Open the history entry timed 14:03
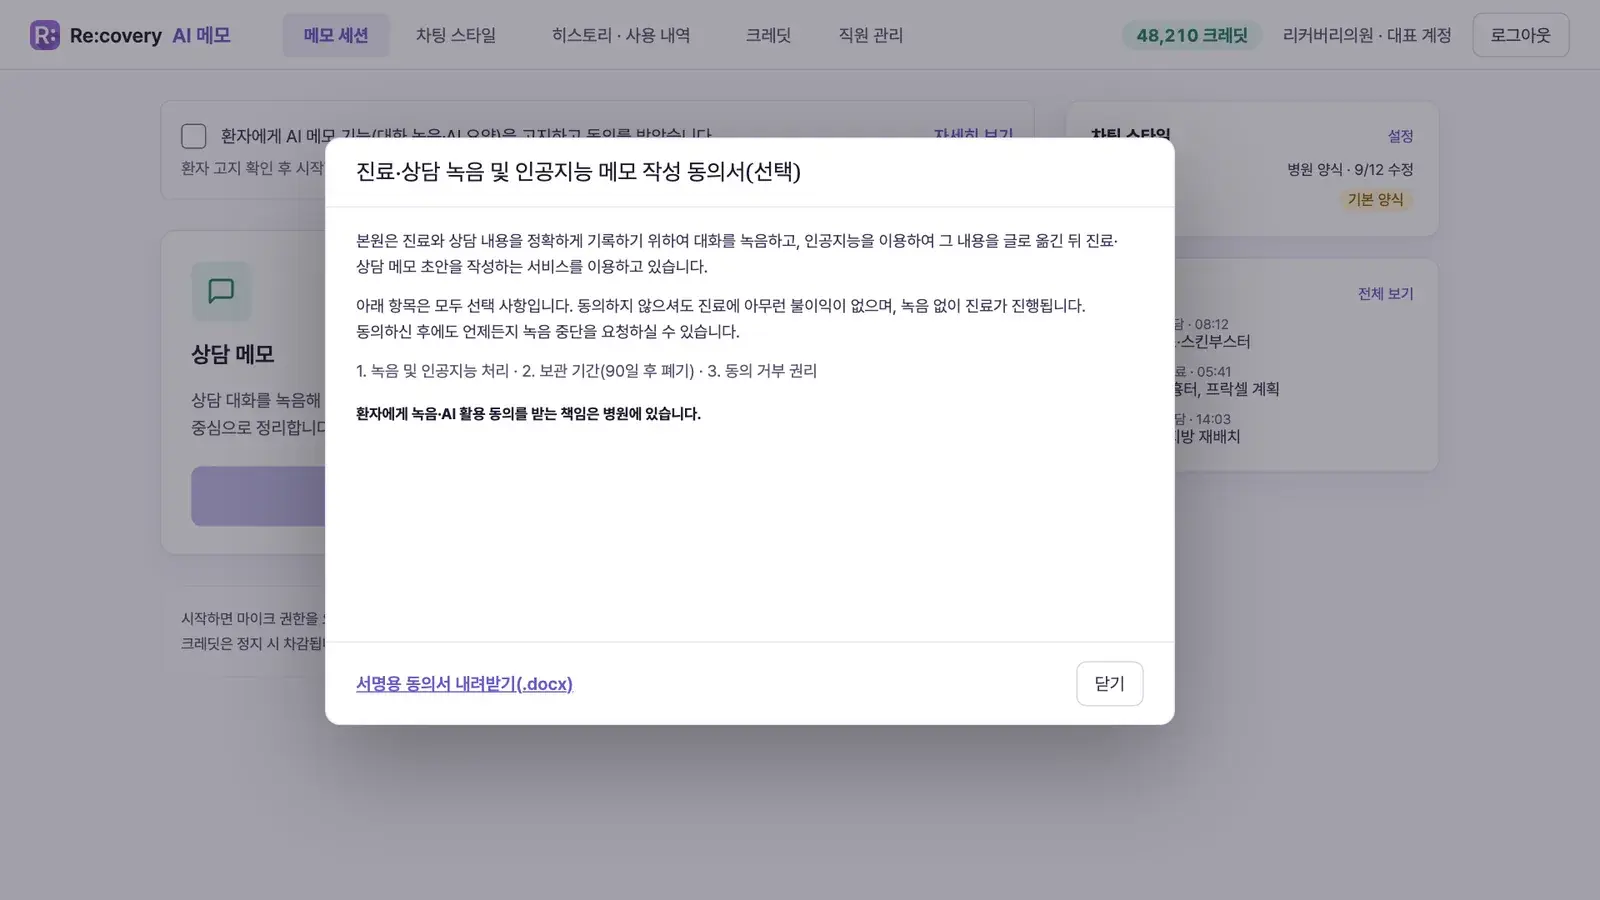Image resolution: width=1600 pixels, height=900 pixels. point(1207,428)
